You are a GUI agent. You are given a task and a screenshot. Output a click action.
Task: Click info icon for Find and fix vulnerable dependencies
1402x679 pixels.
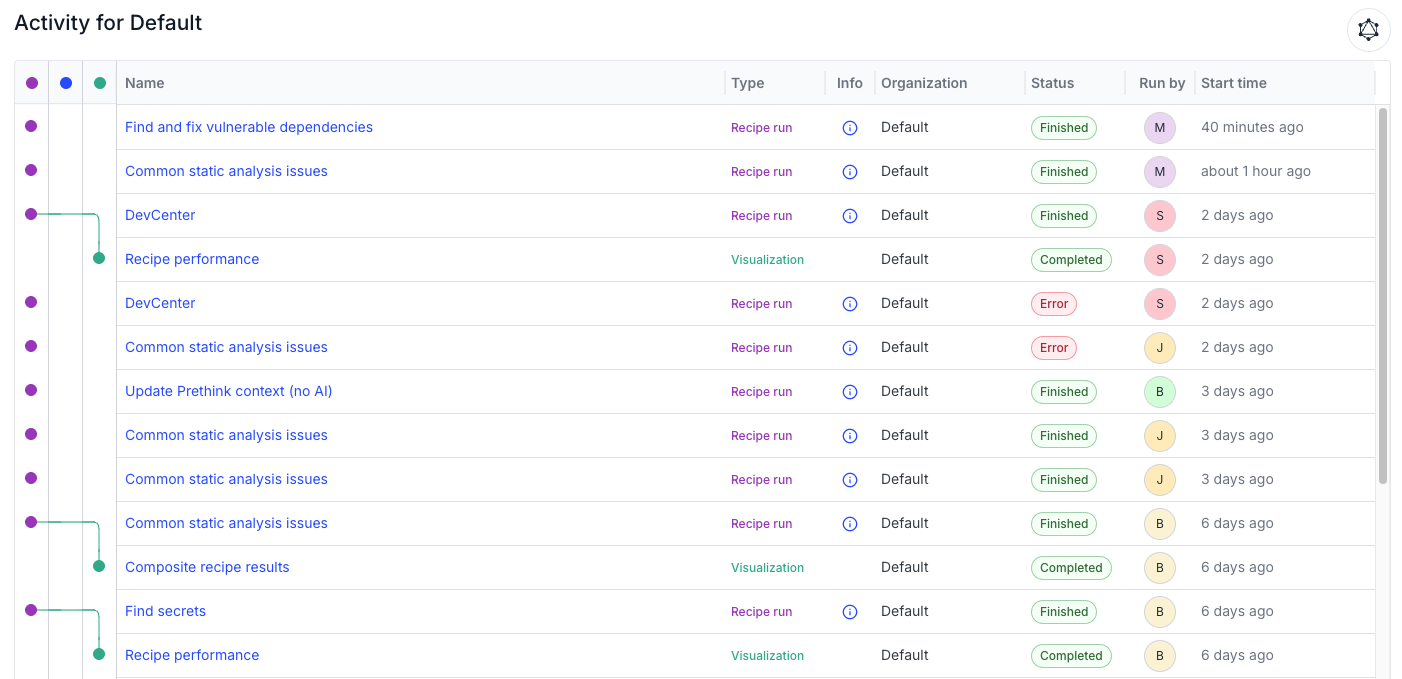850,128
